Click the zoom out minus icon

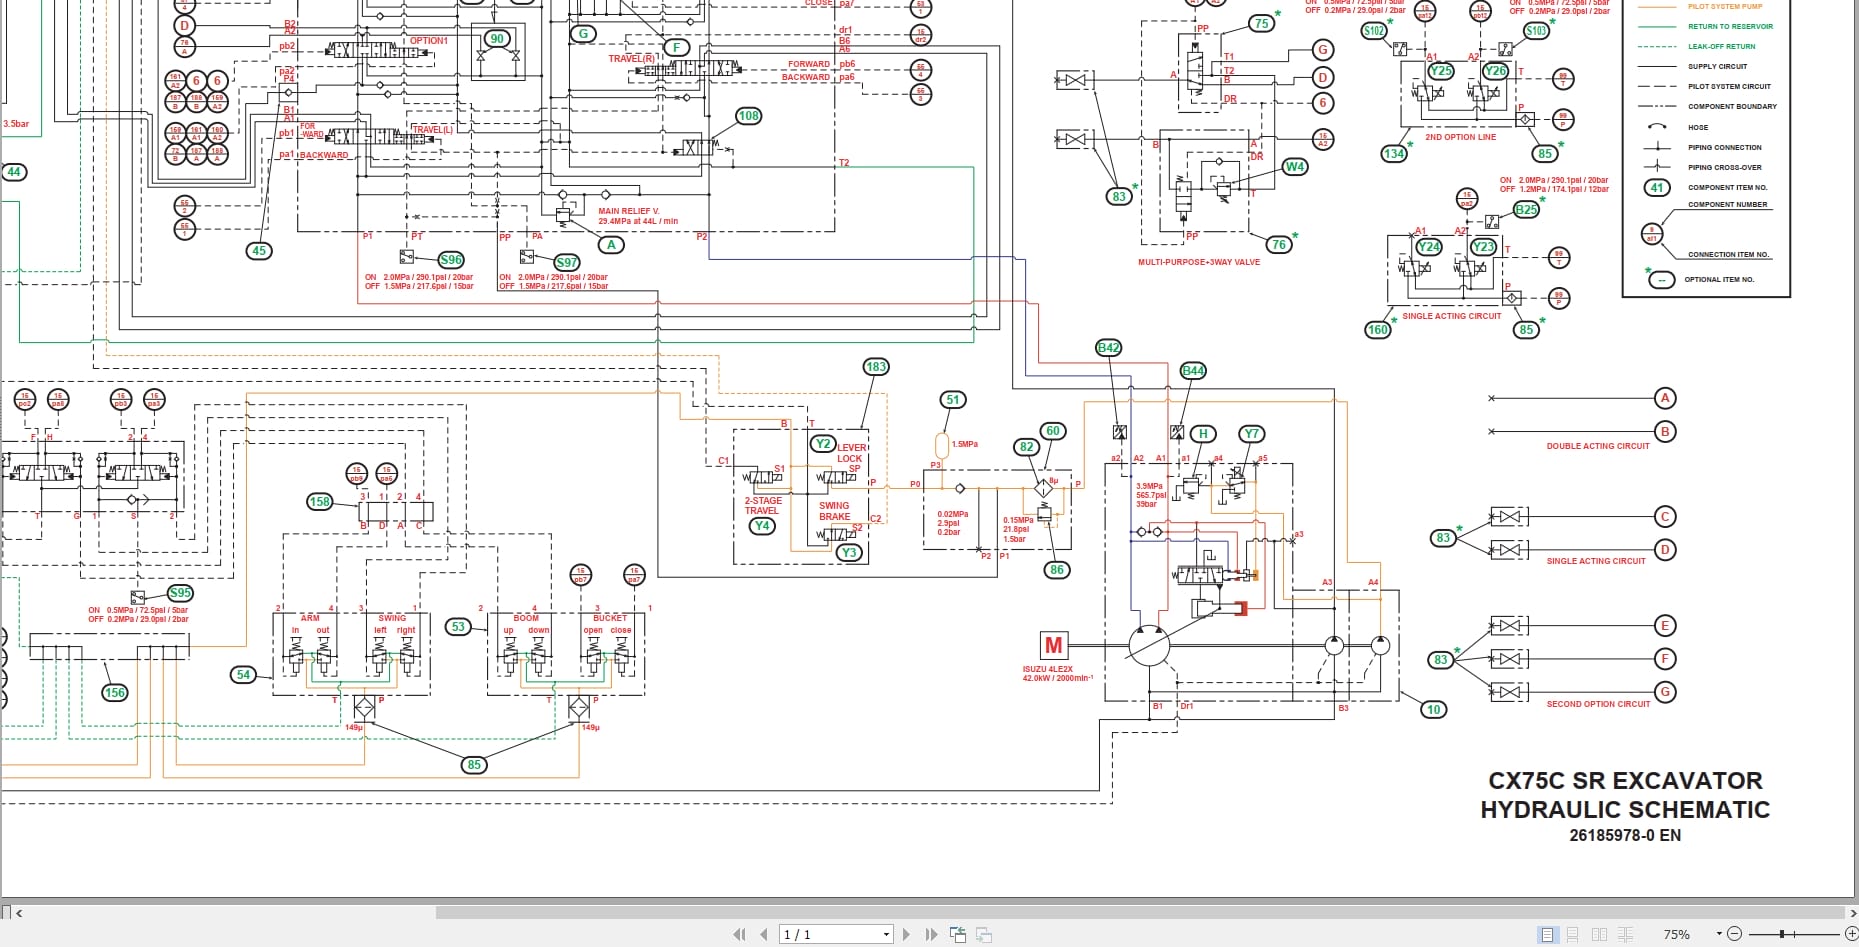coord(1735,934)
